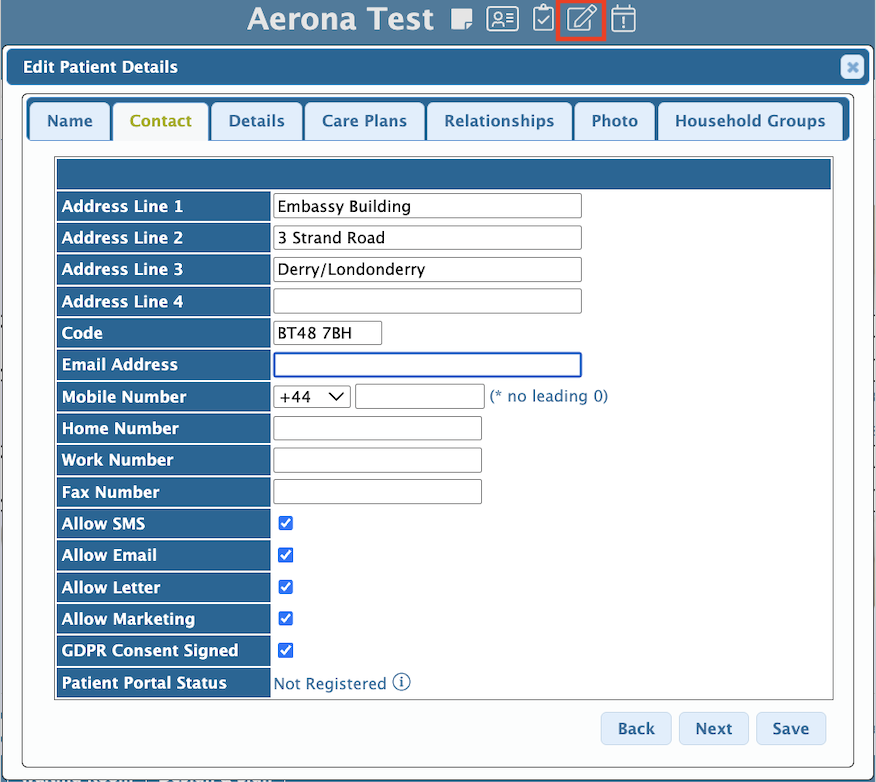
Task: Select the Contact tab
Action: pos(160,121)
